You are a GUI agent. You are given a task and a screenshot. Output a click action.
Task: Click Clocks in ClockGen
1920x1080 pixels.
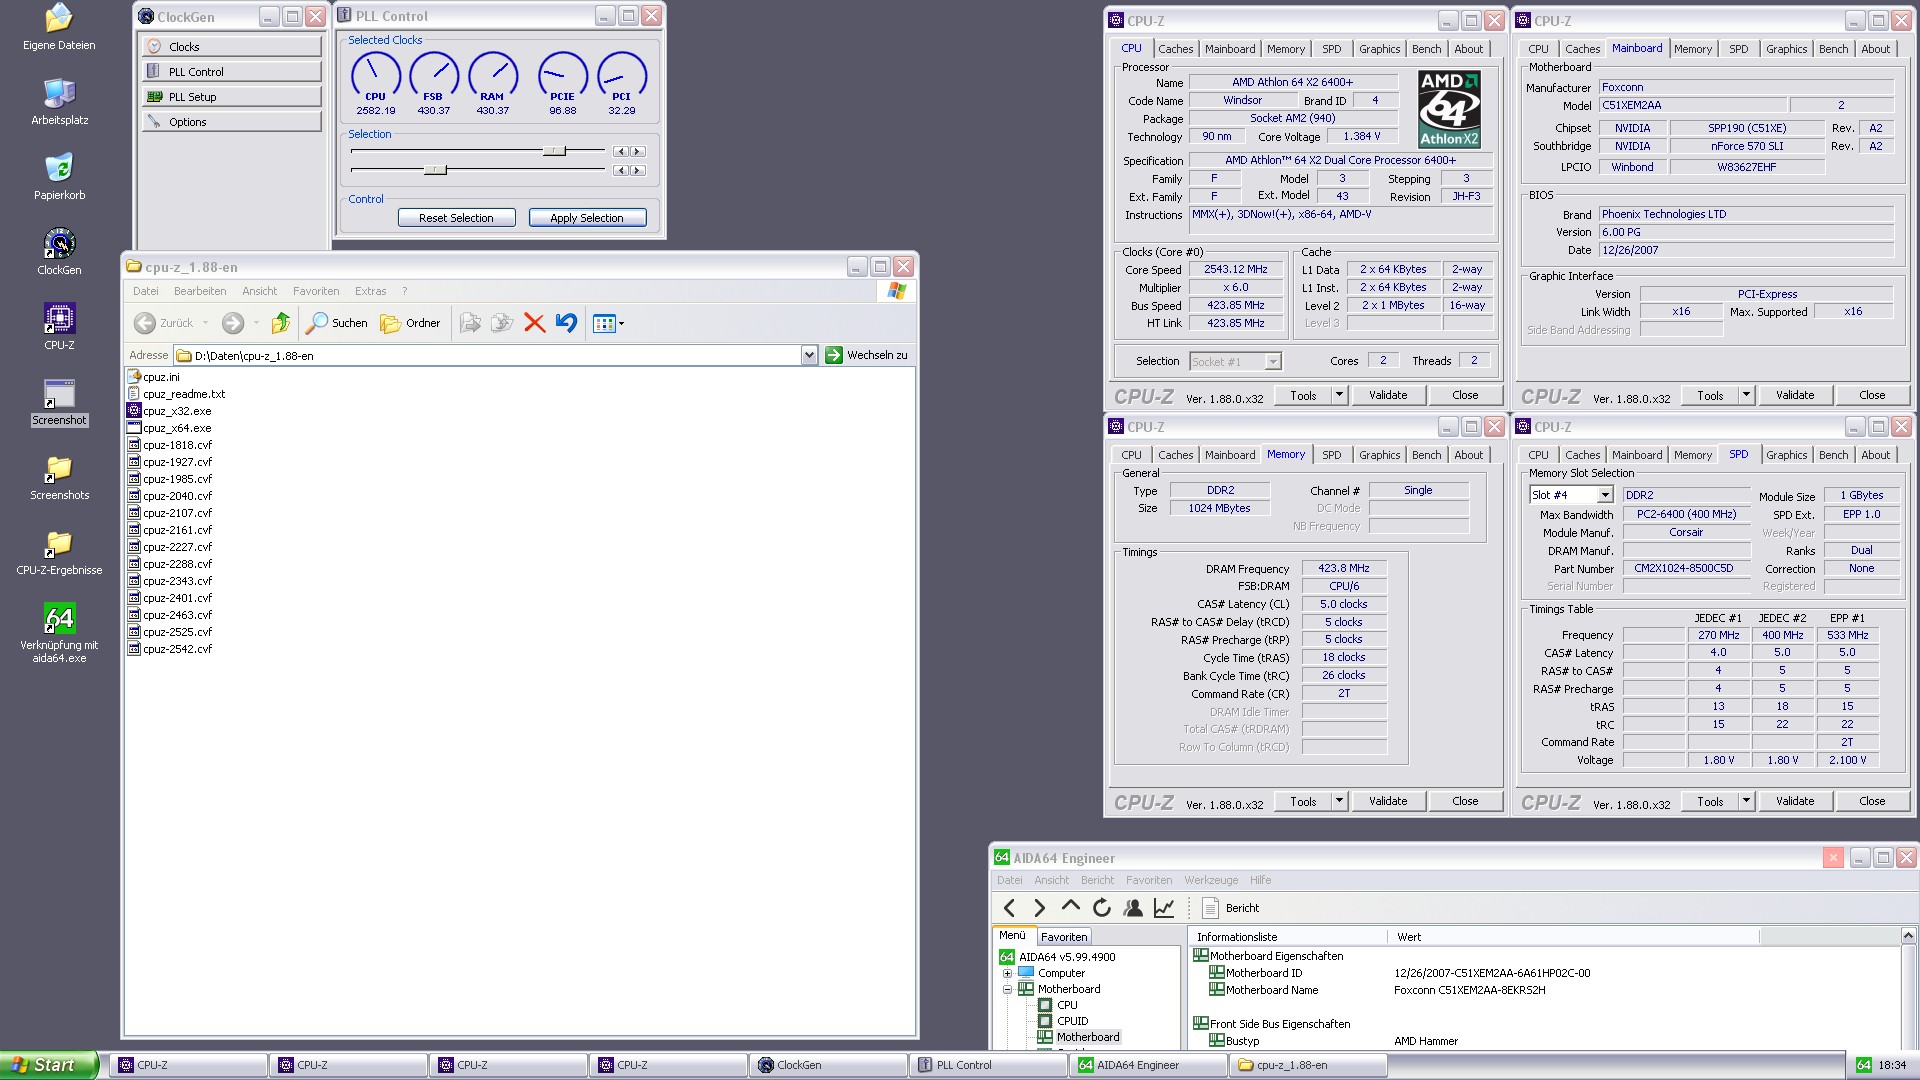click(x=231, y=47)
